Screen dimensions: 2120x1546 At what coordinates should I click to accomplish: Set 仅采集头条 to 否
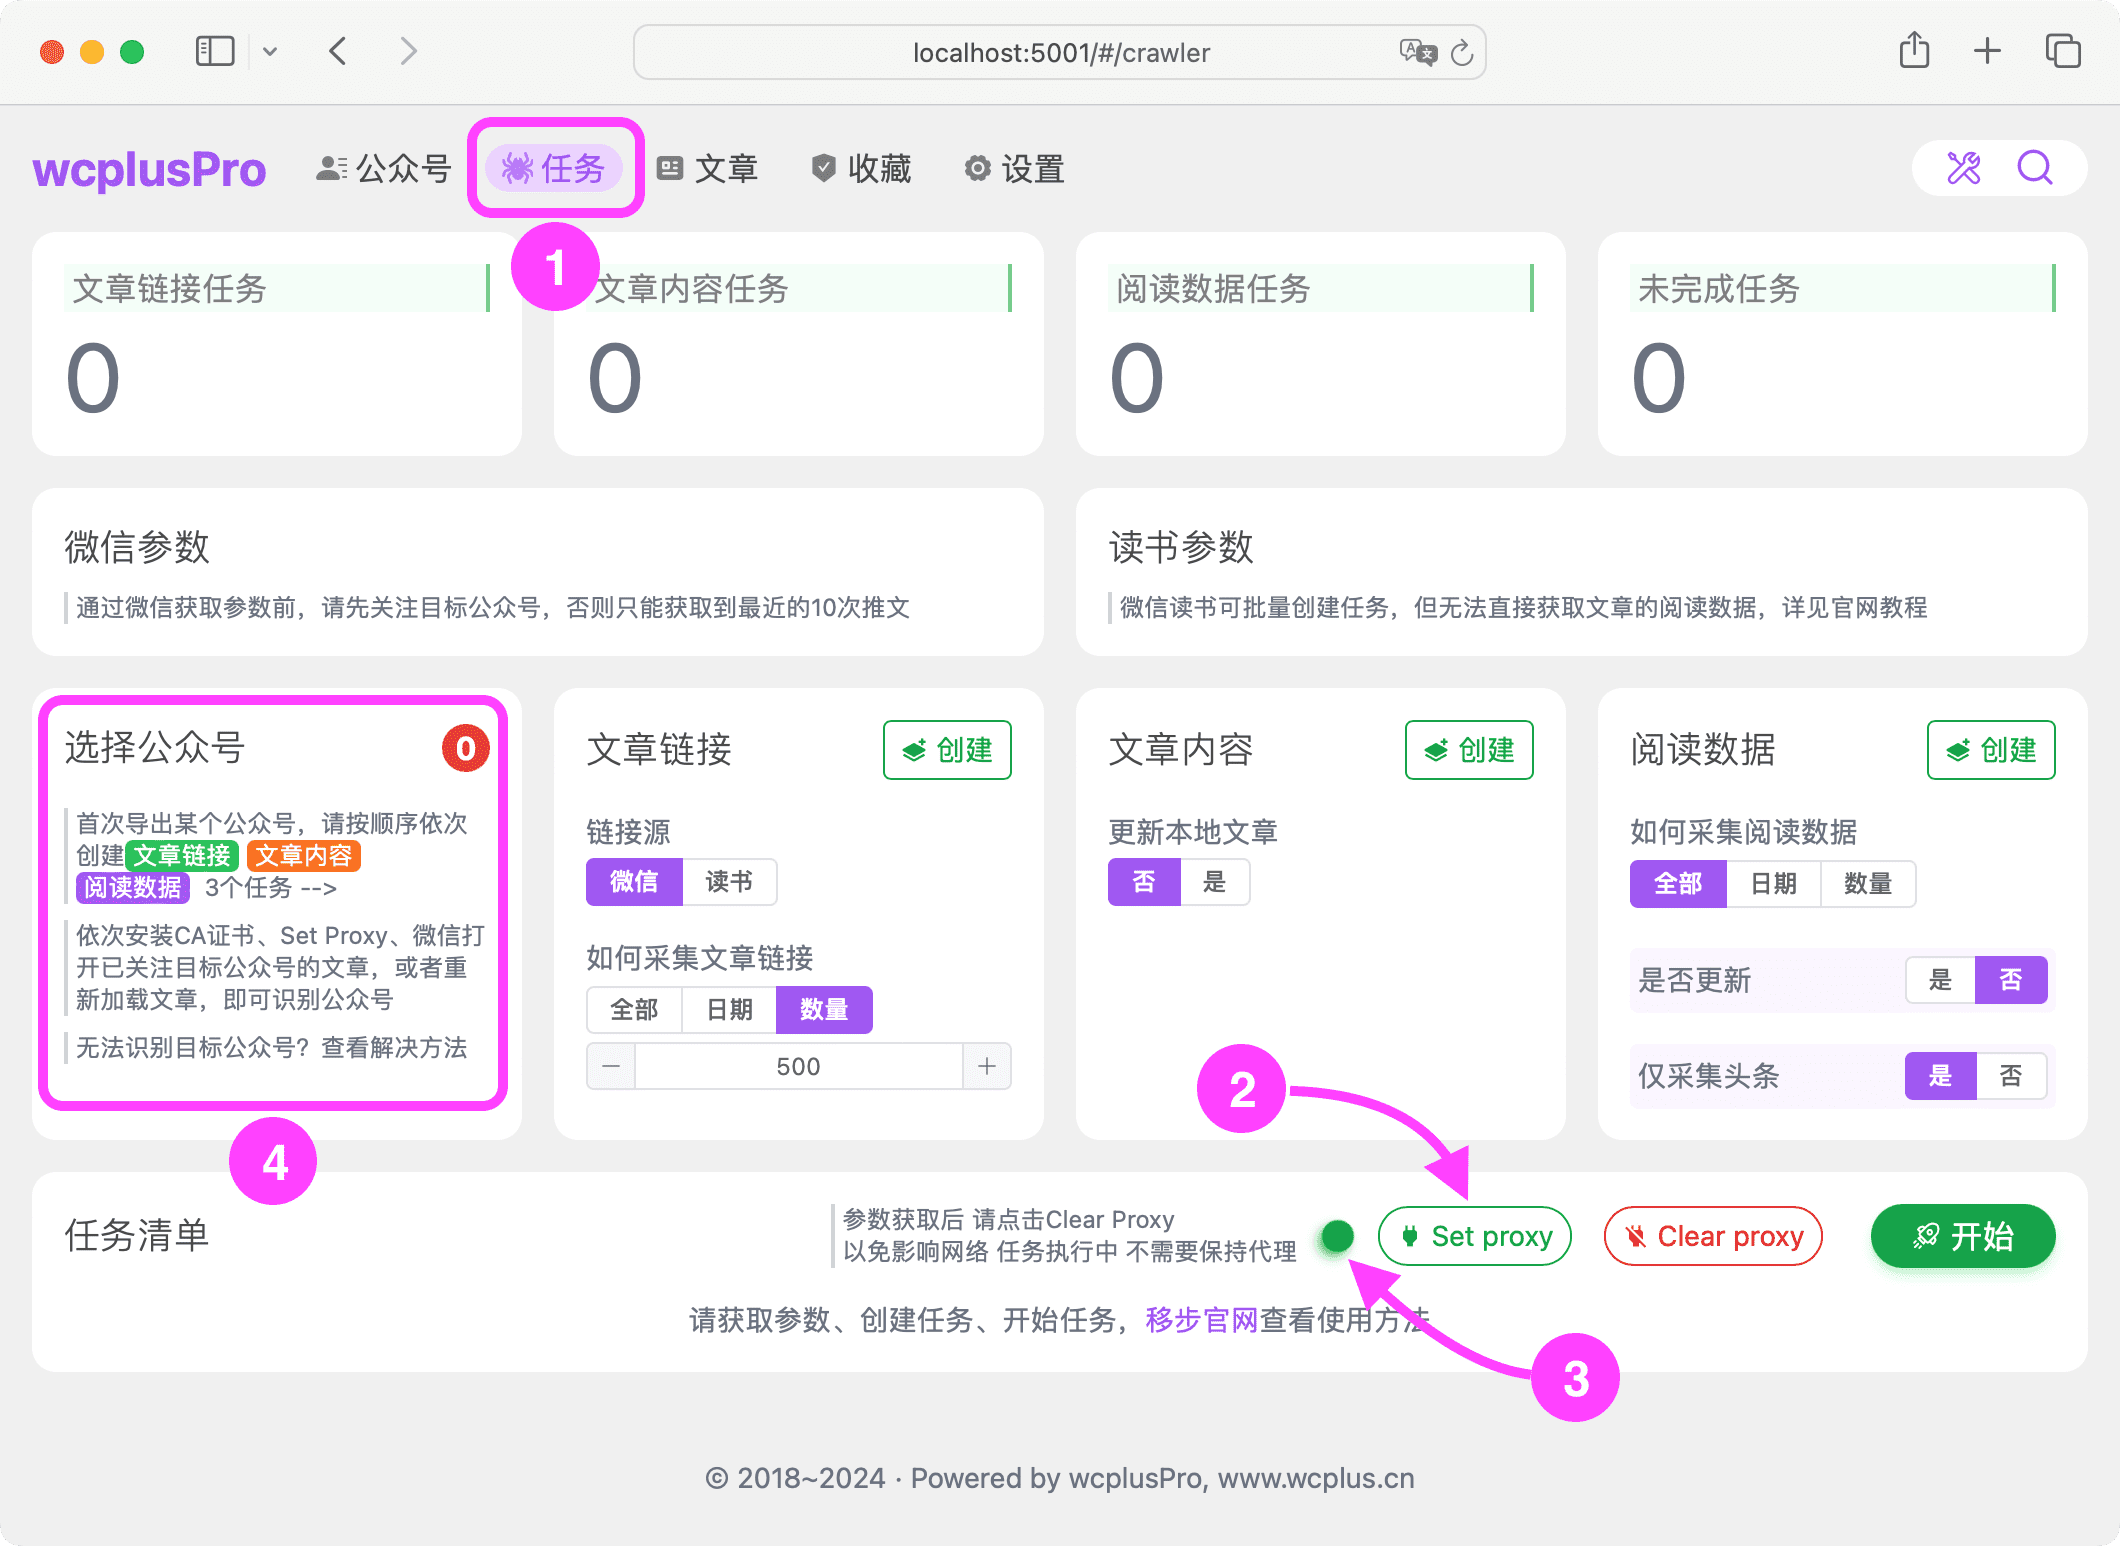tap(2012, 1076)
